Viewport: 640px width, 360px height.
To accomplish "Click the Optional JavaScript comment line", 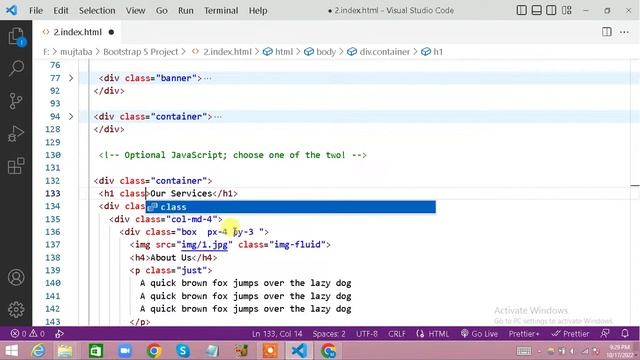I will click(x=232, y=155).
